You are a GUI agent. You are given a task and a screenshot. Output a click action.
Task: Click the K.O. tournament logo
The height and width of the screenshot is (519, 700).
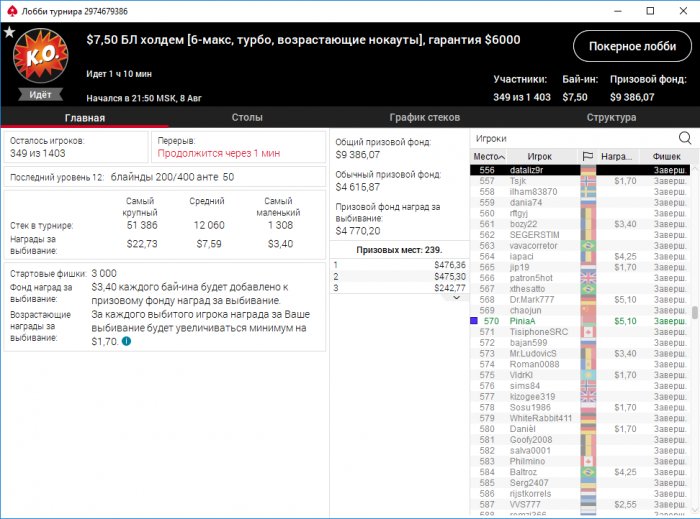point(41,56)
